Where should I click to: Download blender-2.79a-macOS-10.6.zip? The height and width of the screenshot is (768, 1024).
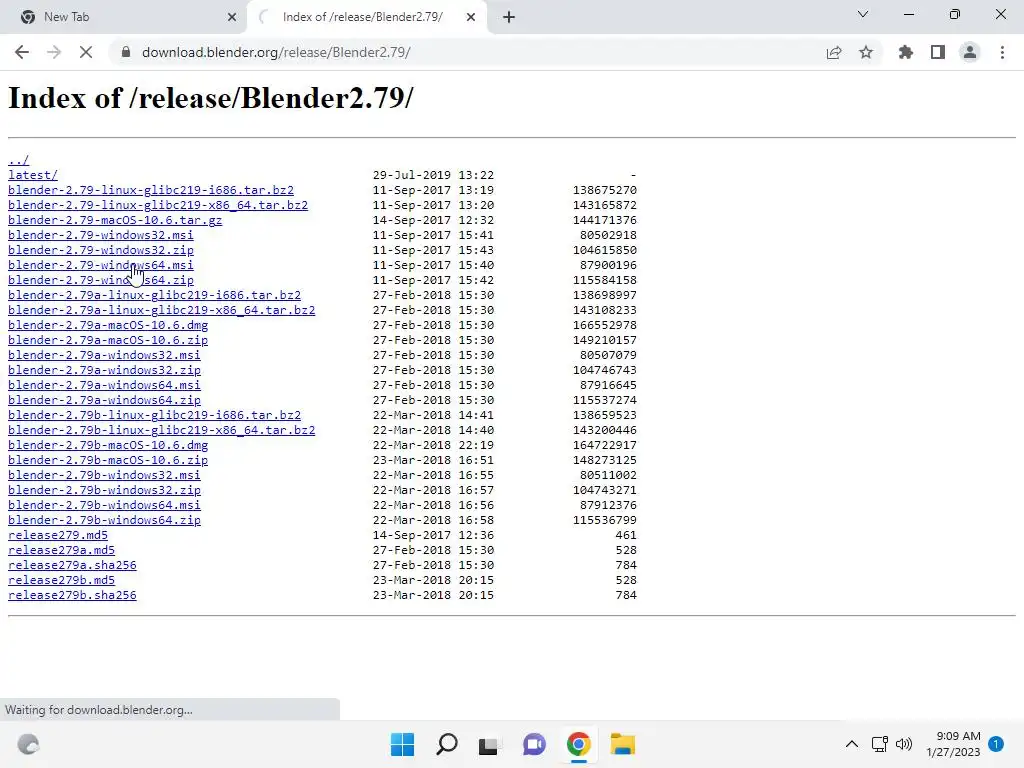pyautogui.click(x=108, y=340)
